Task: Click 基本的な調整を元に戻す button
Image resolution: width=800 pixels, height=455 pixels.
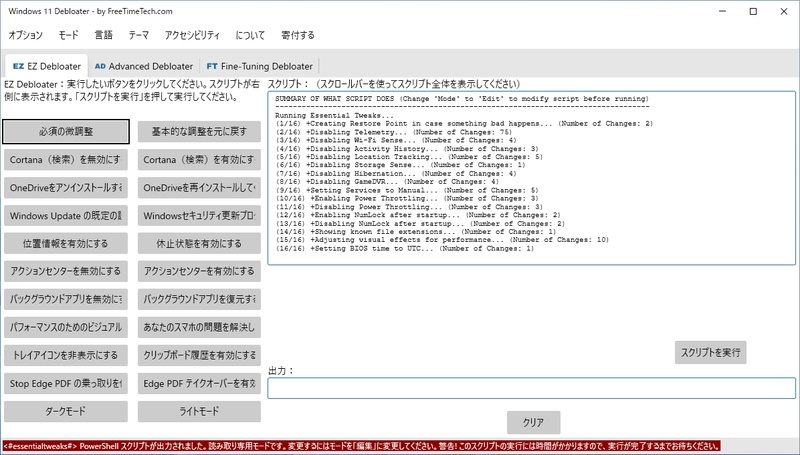Action: point(199,132)
